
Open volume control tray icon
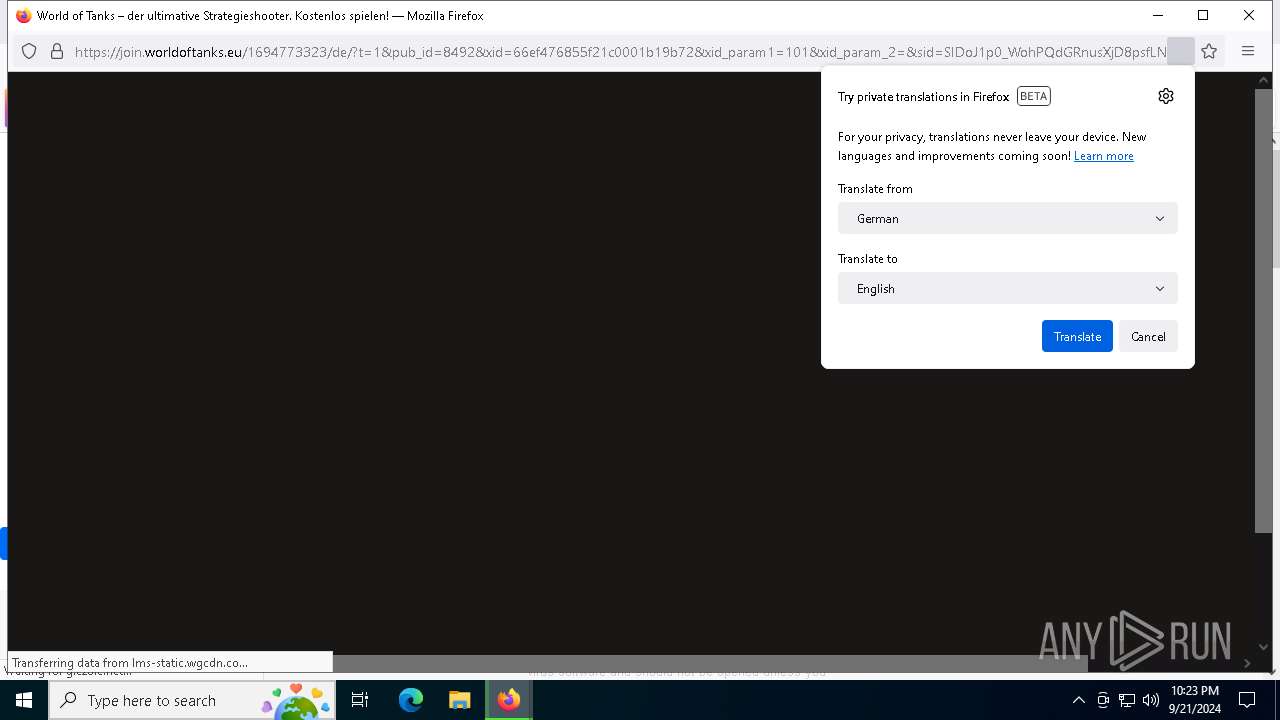click(1150, 700)
